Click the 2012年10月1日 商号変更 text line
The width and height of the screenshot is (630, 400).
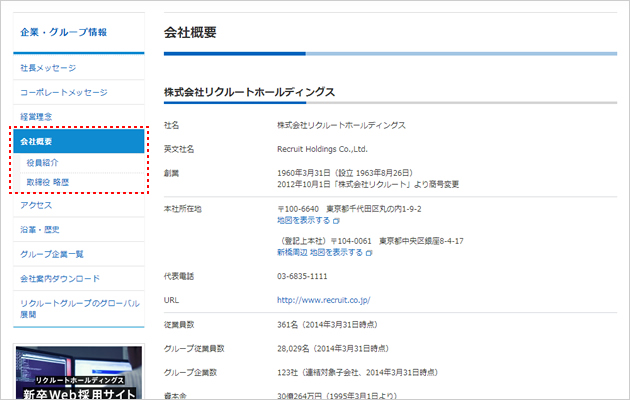(x=368, y=184)
